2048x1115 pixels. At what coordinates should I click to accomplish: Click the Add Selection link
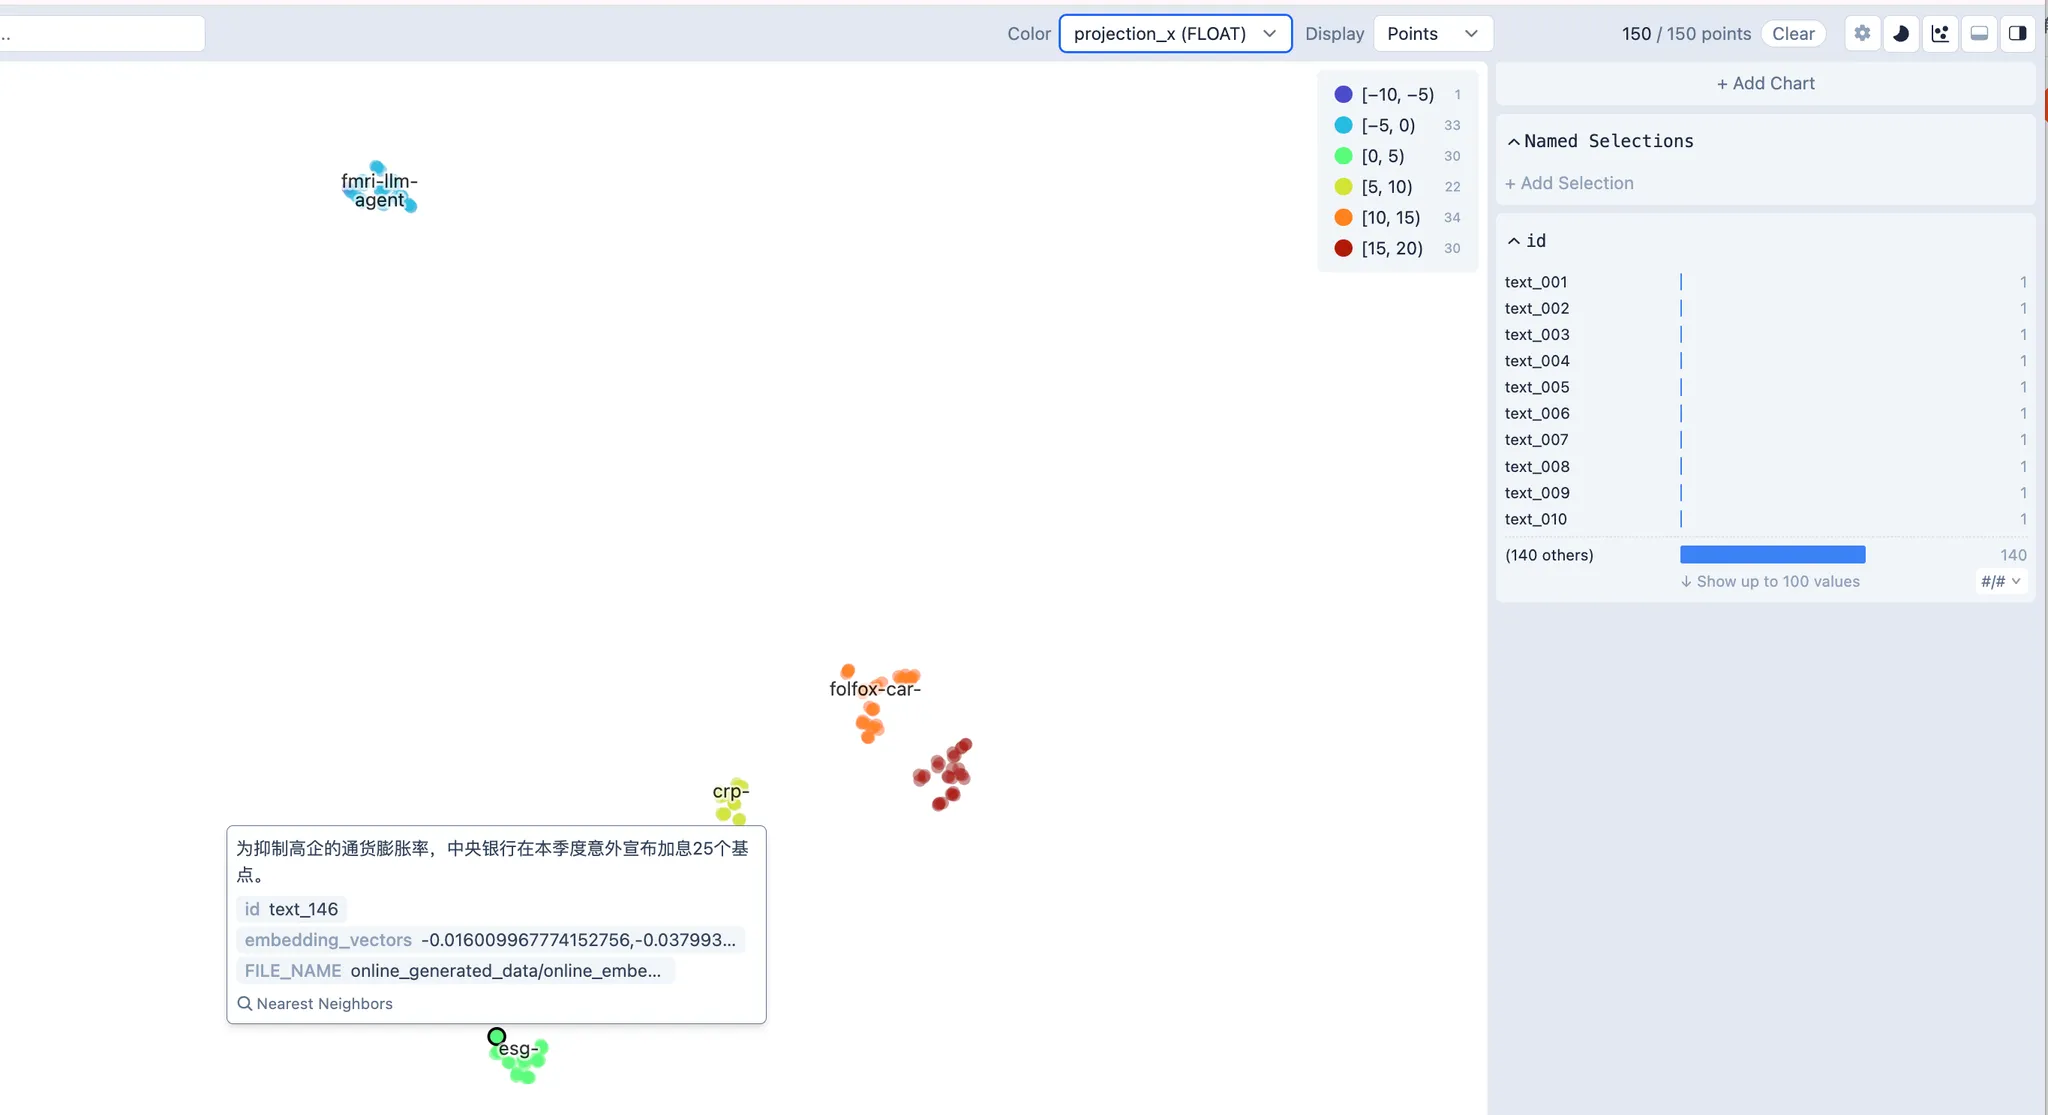coord(1569,183)
